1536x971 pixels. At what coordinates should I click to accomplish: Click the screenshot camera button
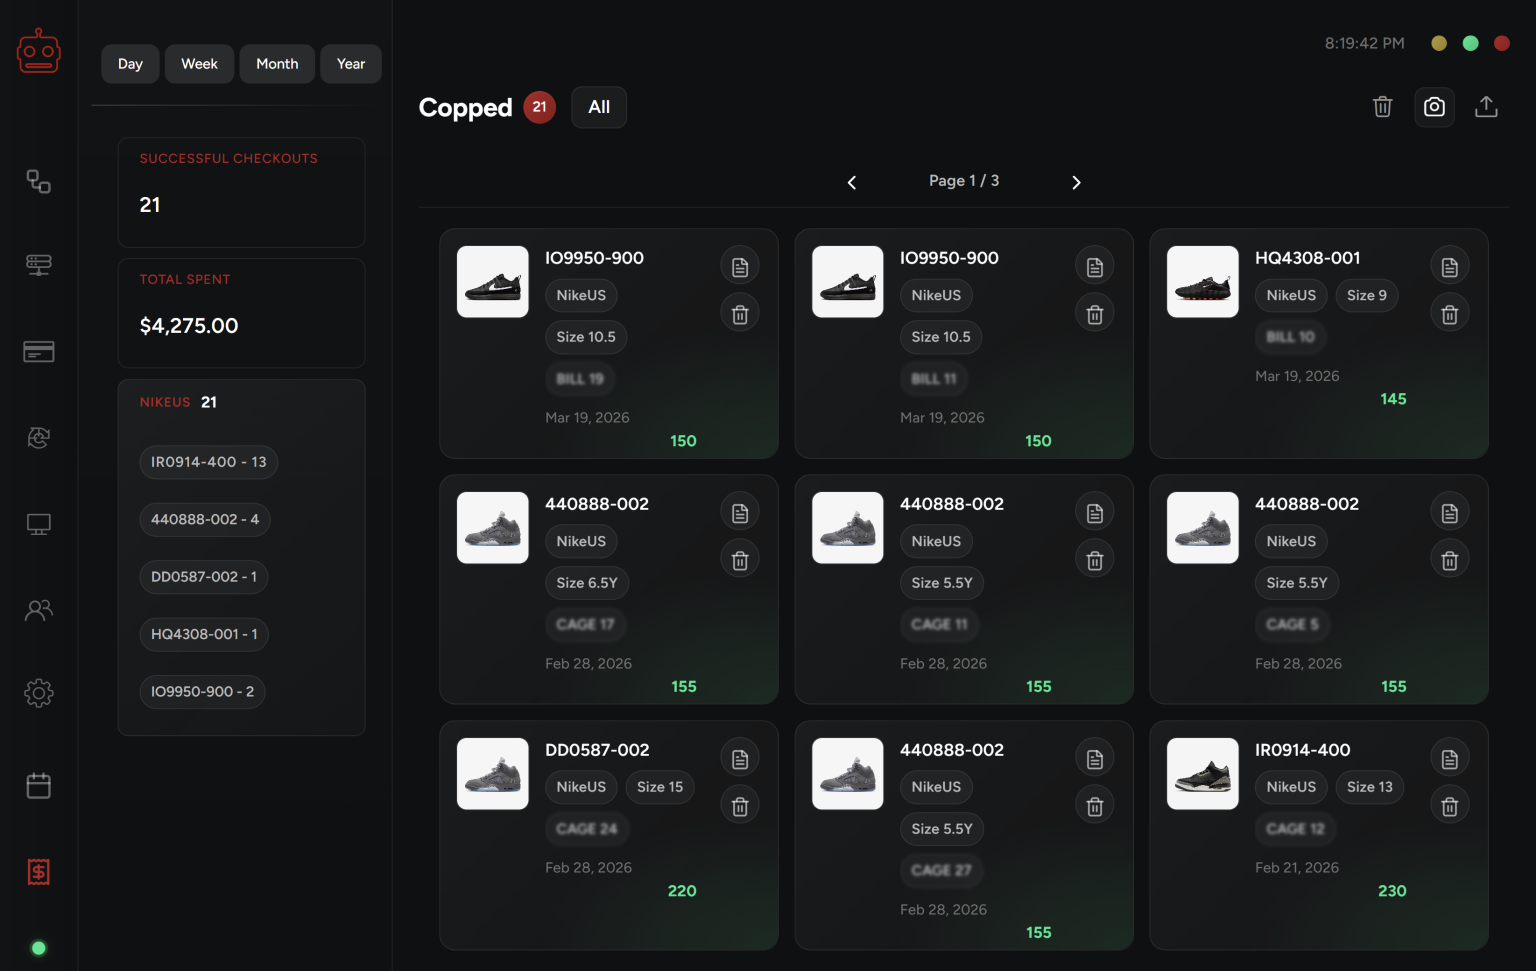[1434, 107]
